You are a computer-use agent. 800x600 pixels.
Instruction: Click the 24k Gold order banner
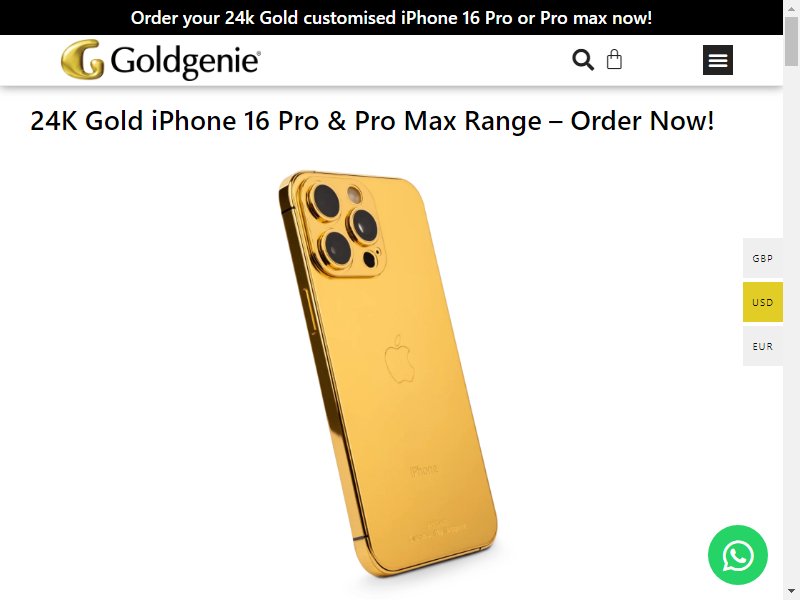(391, 18)
